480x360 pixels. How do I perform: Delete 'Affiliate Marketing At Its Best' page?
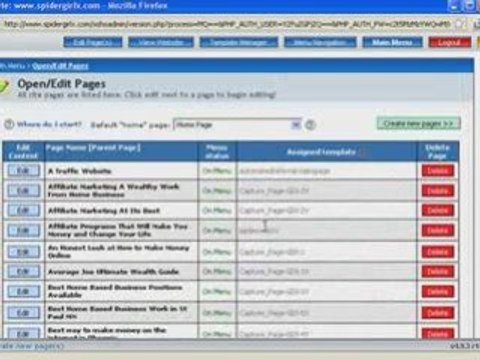[438, 211]
